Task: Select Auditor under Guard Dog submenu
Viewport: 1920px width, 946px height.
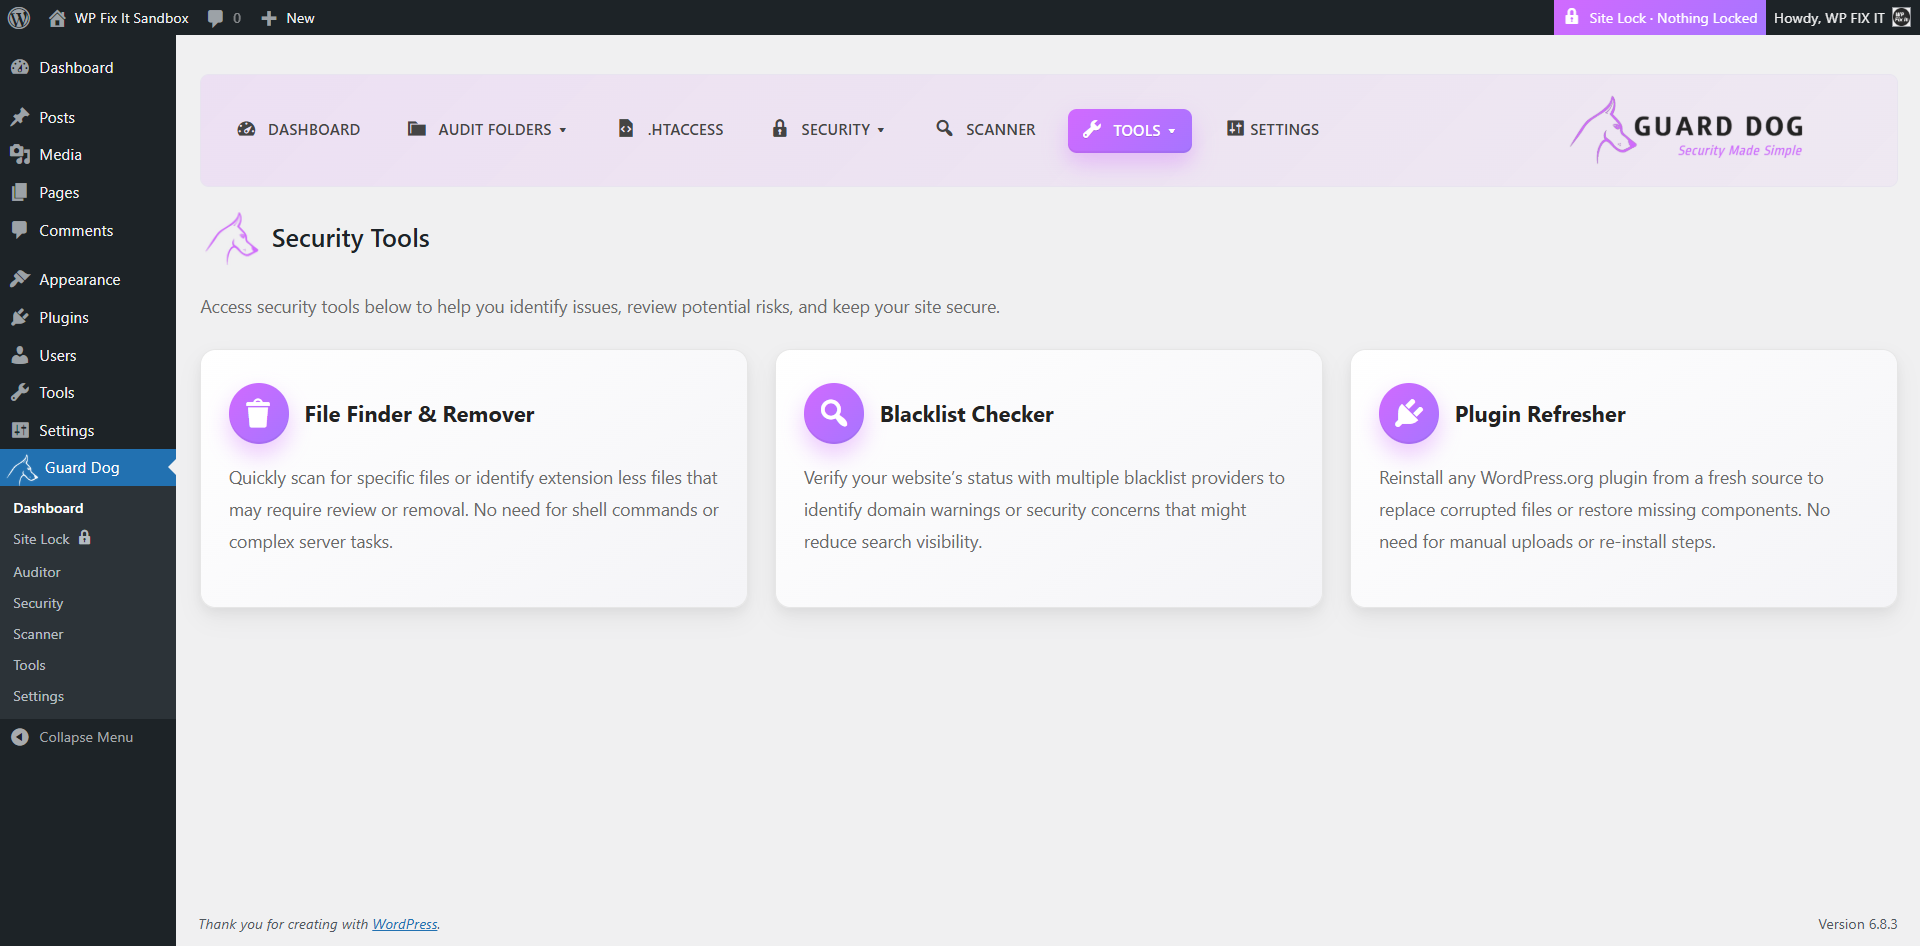Action: click(x=37, y=572)
